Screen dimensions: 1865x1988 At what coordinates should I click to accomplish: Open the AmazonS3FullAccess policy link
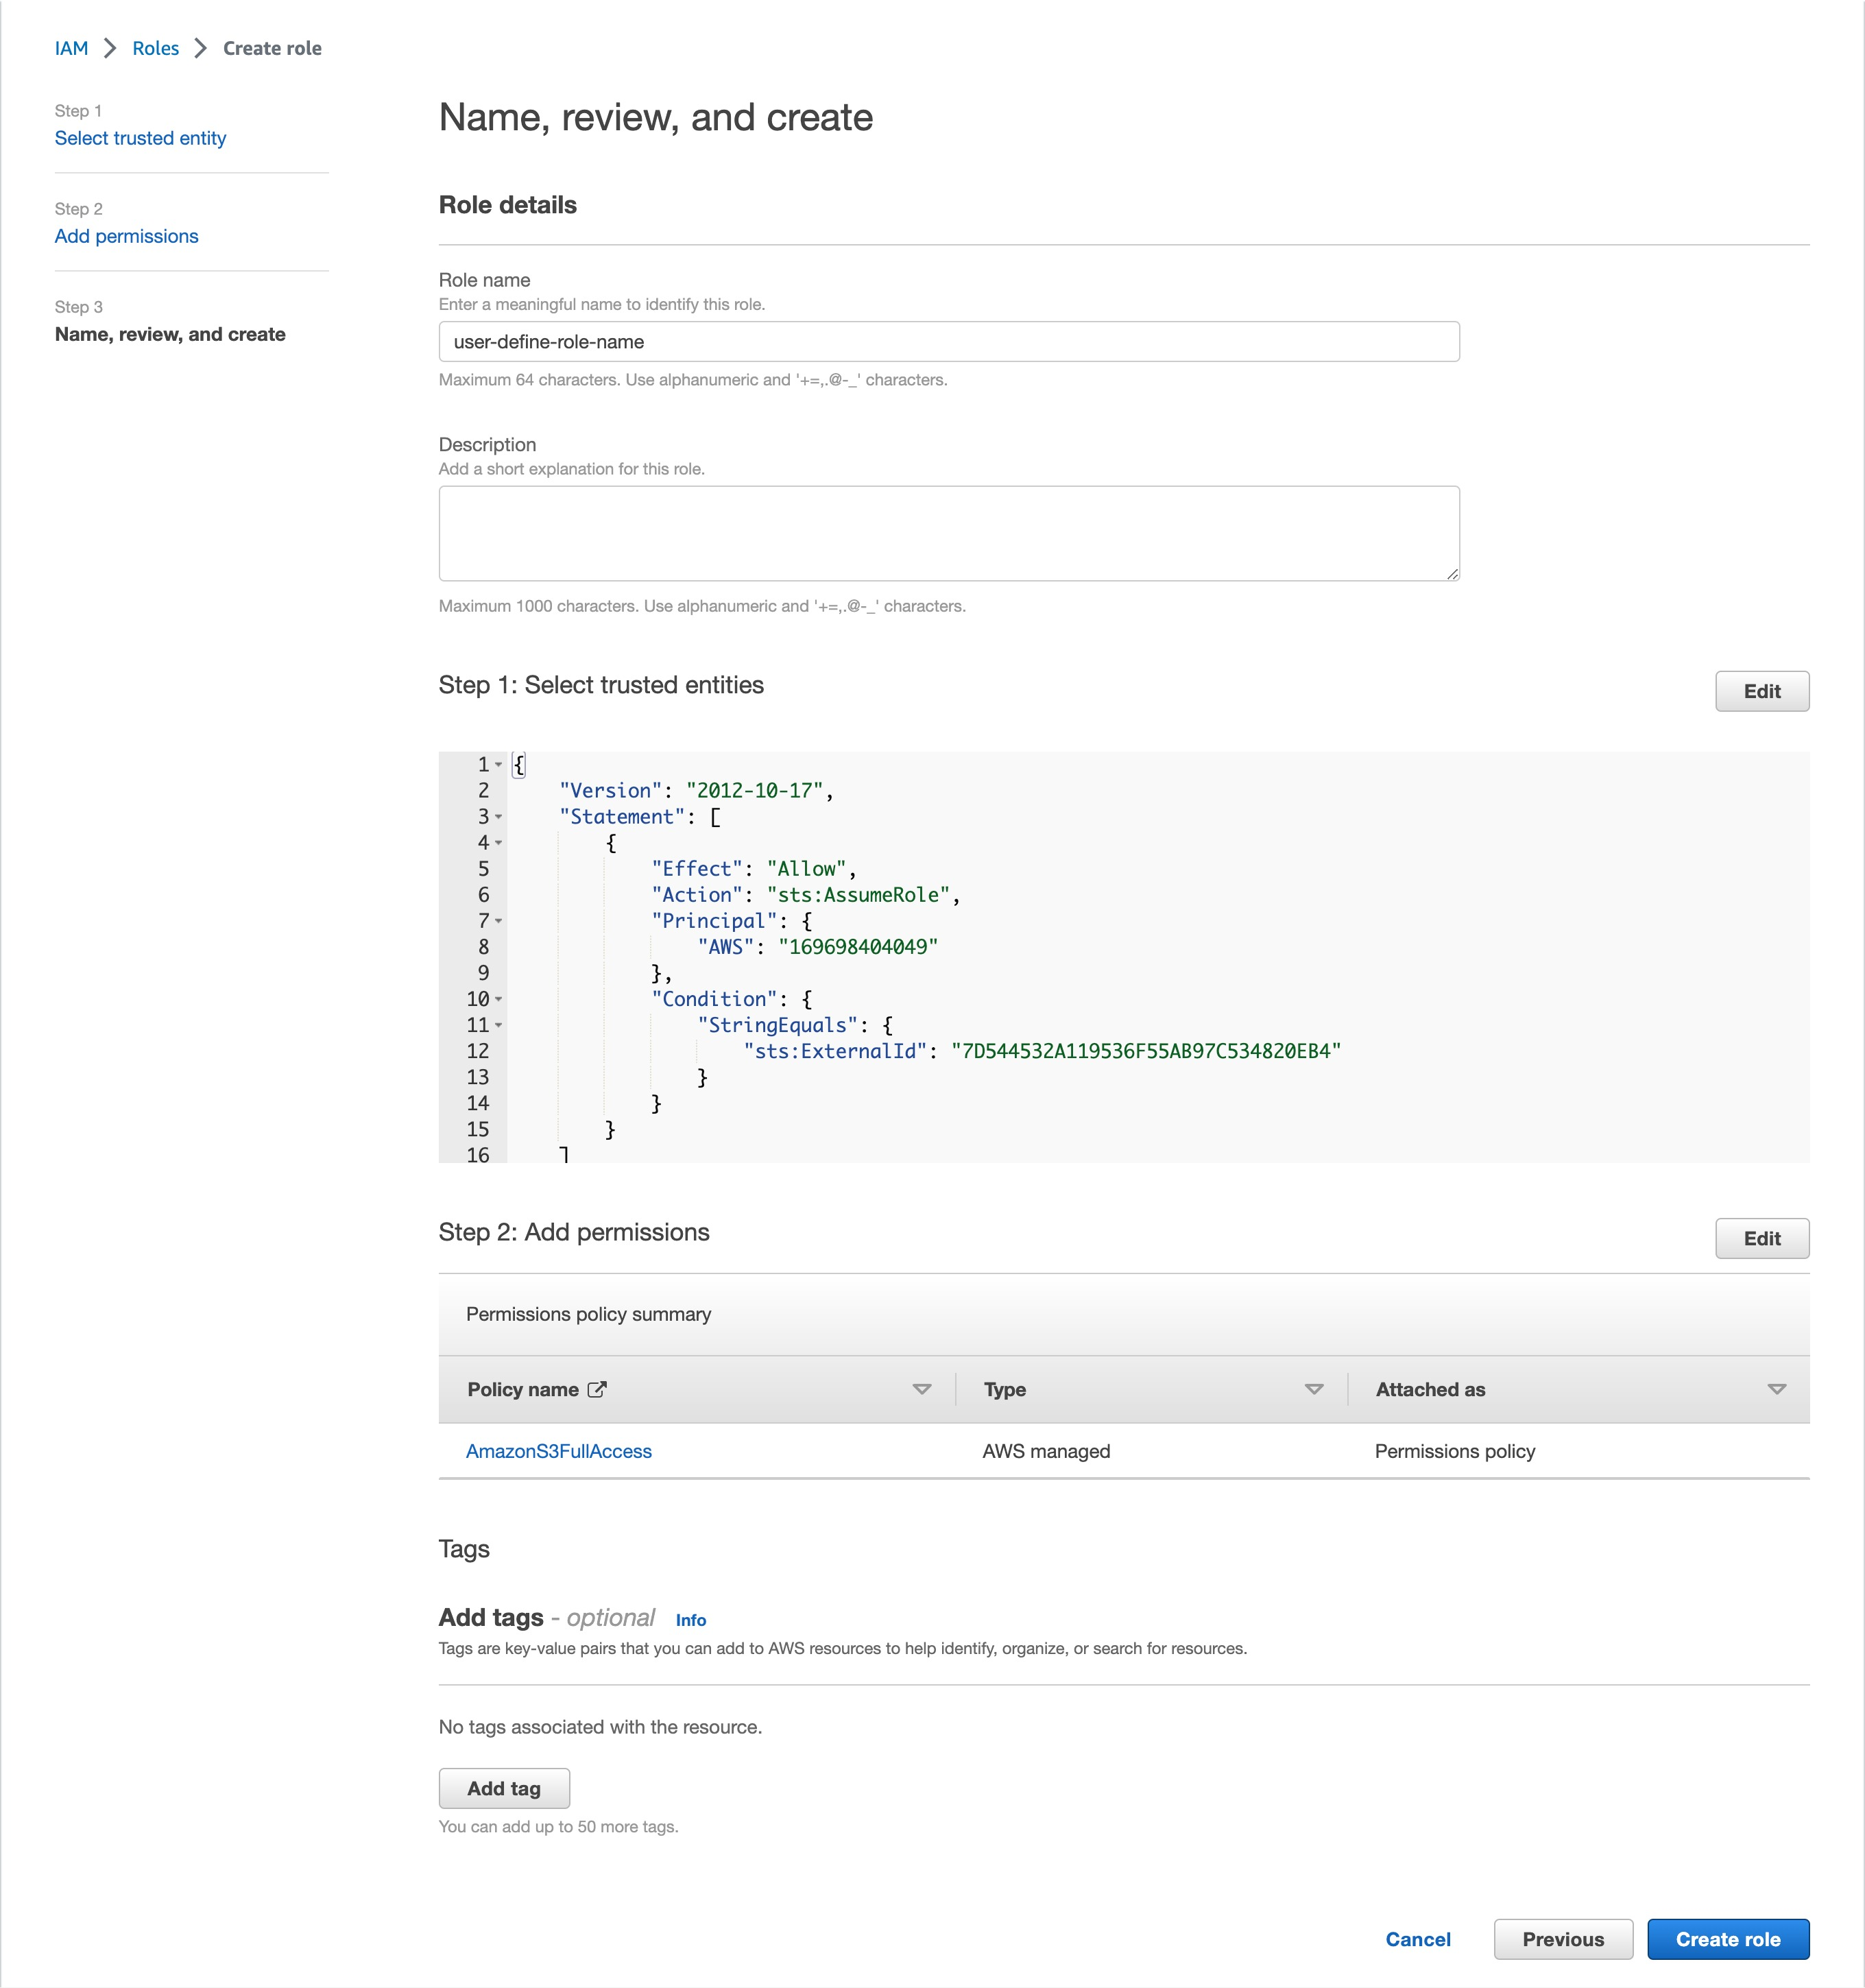pyautogui.click(x=558, y=1451)
